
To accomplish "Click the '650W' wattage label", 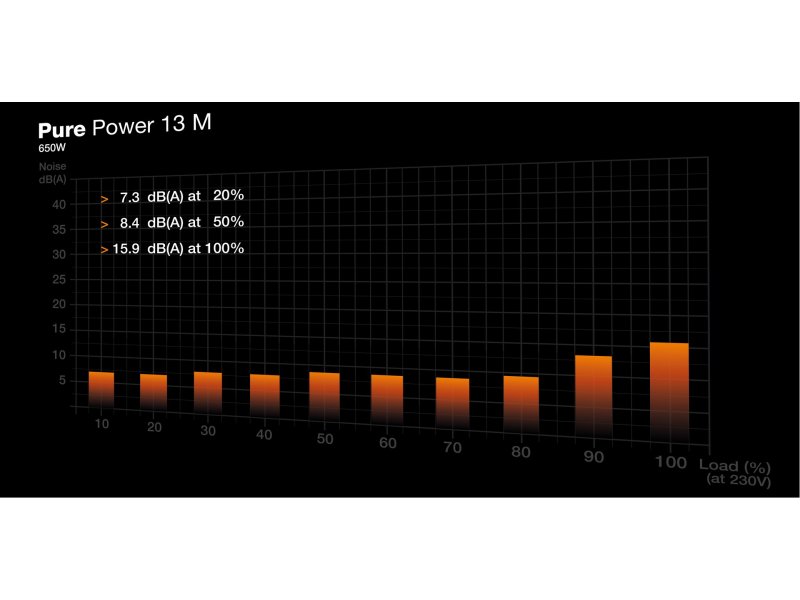I will point(52,148).
